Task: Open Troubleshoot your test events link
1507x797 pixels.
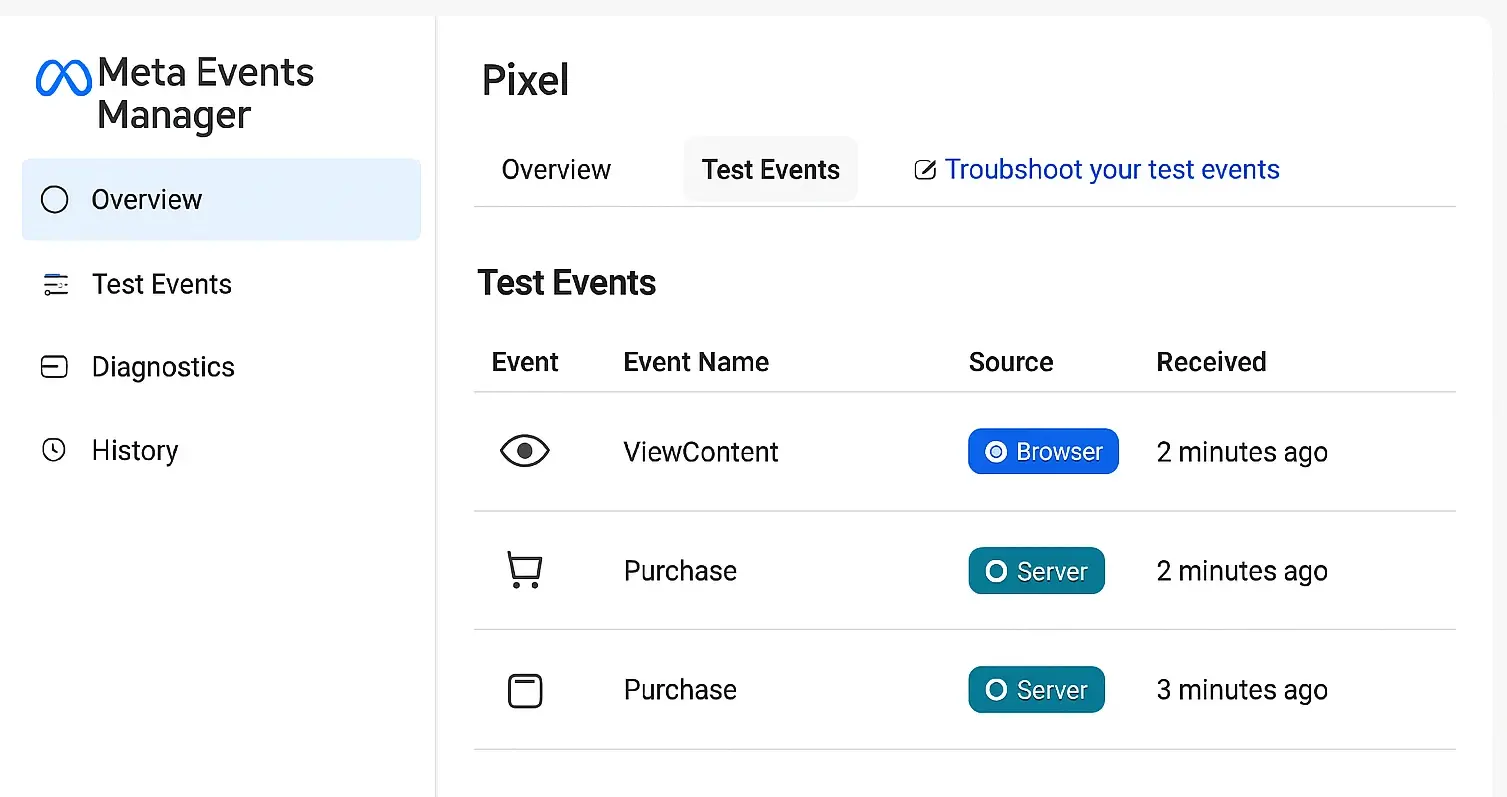Action: click(x=1111, y=170)
